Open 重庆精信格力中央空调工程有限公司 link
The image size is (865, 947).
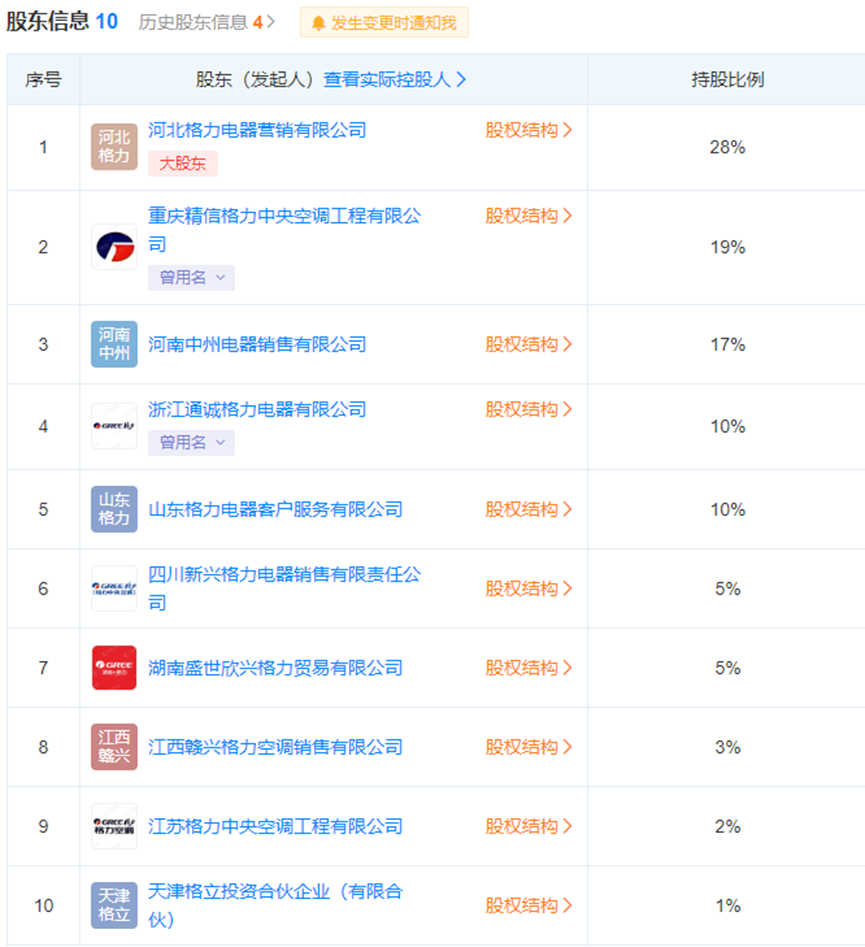285,230
